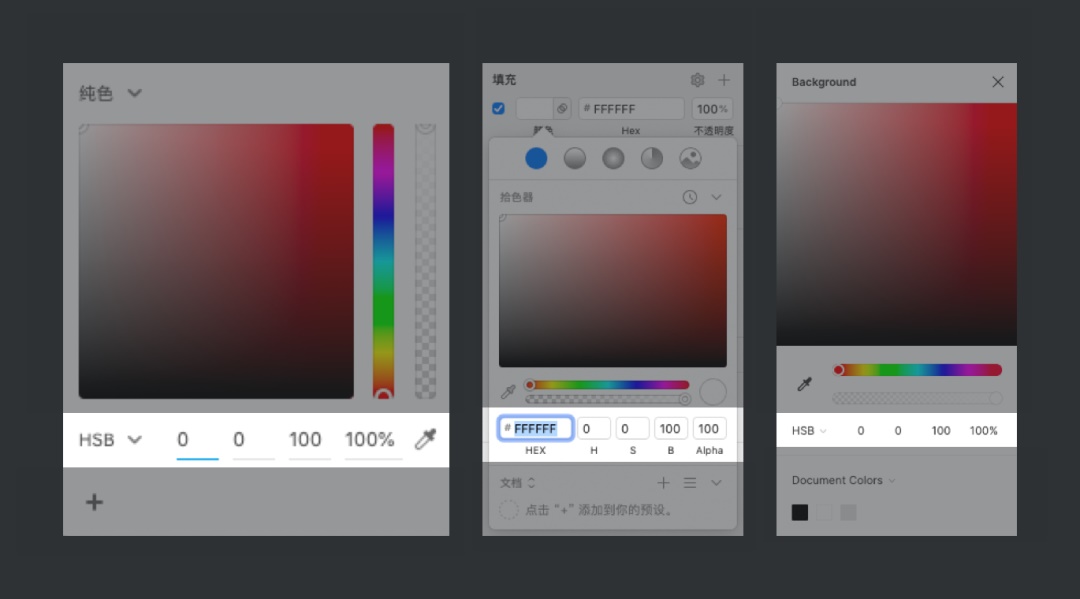Open the 纯色 dropdown
This screenshot has width=1080, height=599.
point(110,92)
